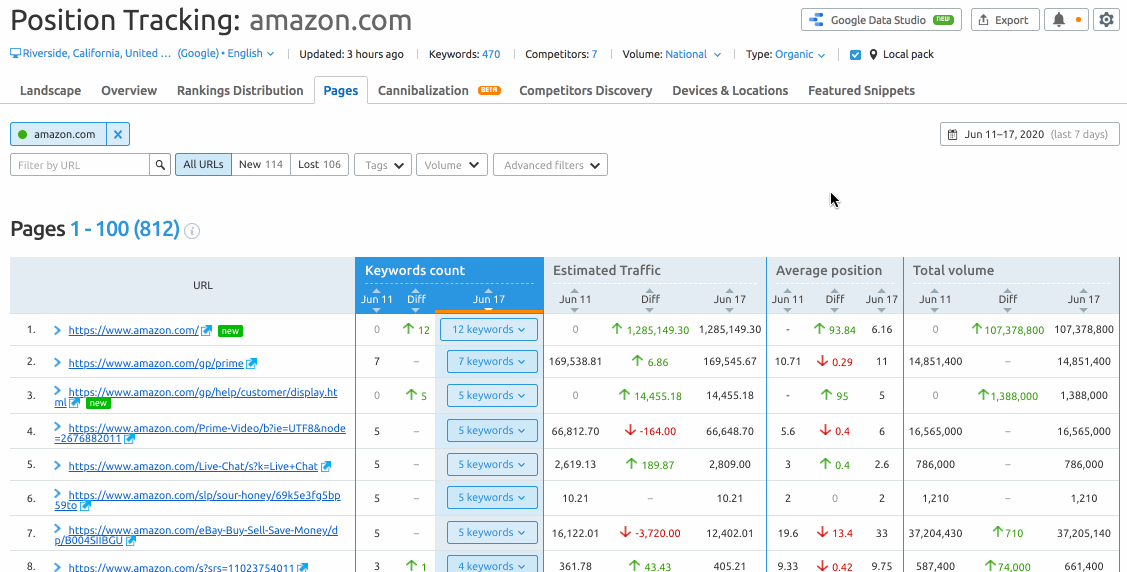Open the Volume filter dropdown

point(451,165)
